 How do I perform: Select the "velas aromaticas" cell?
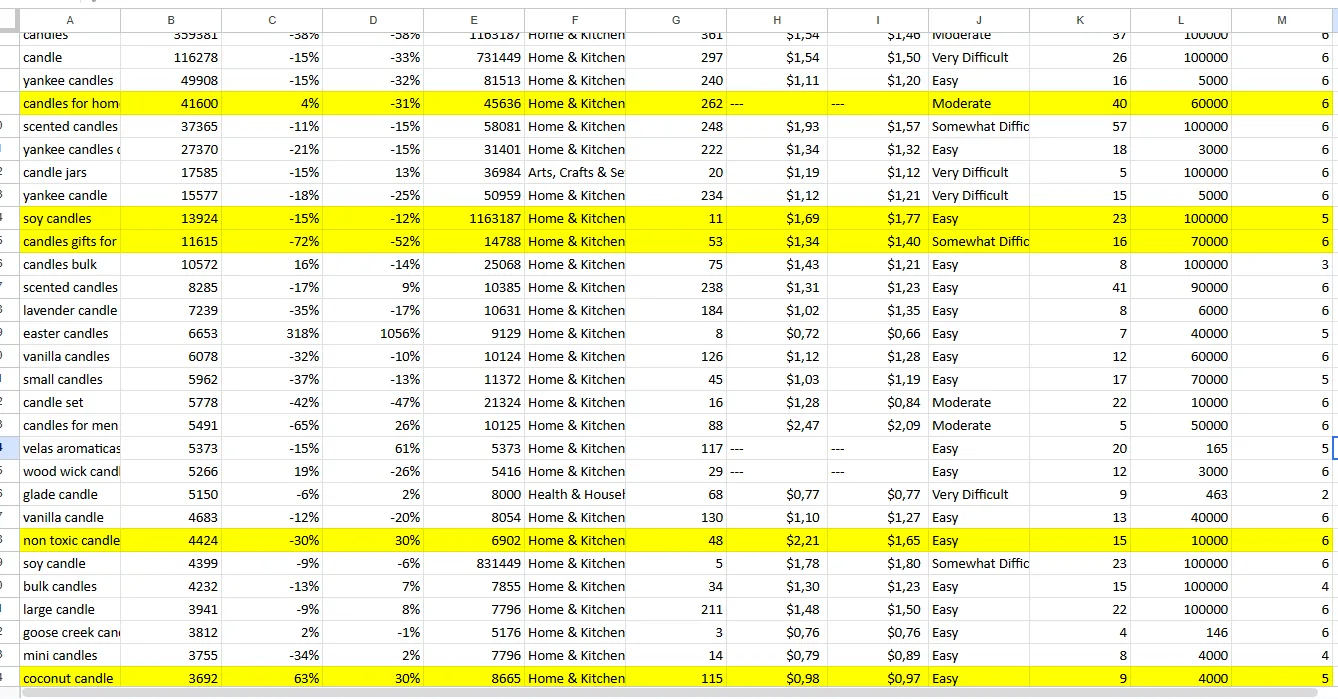[70, 449]
